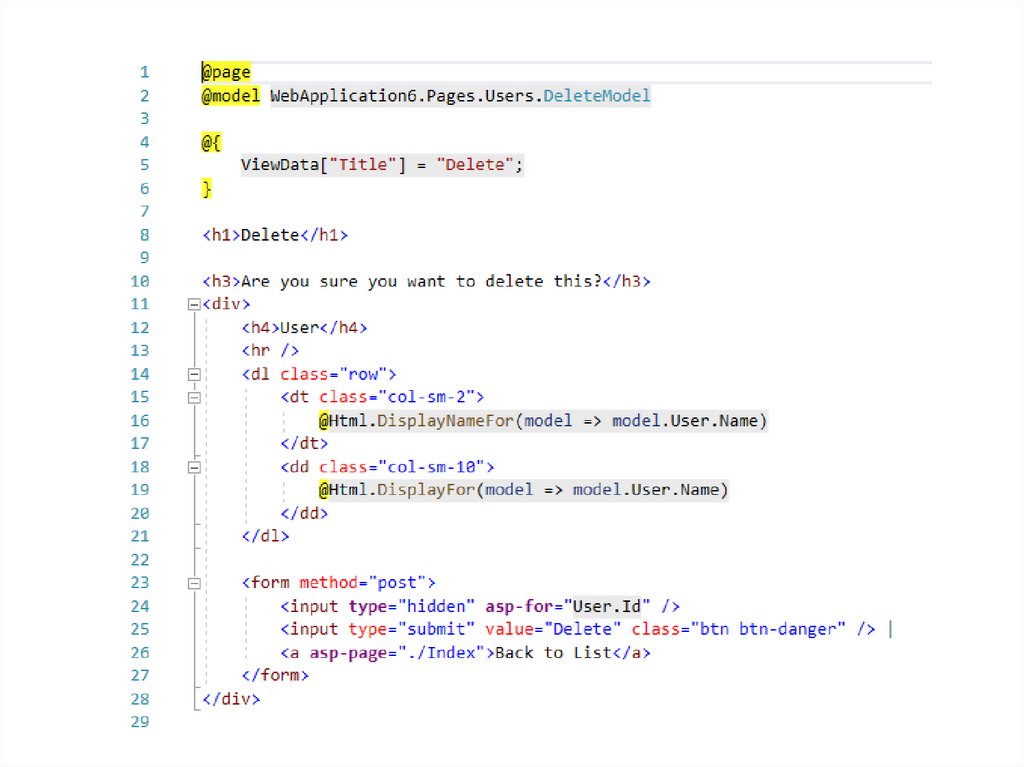Click WebApplication6.Pages.Users namespace text
The height and width of the screenshot is (767, 1024).
coord(403,96)
